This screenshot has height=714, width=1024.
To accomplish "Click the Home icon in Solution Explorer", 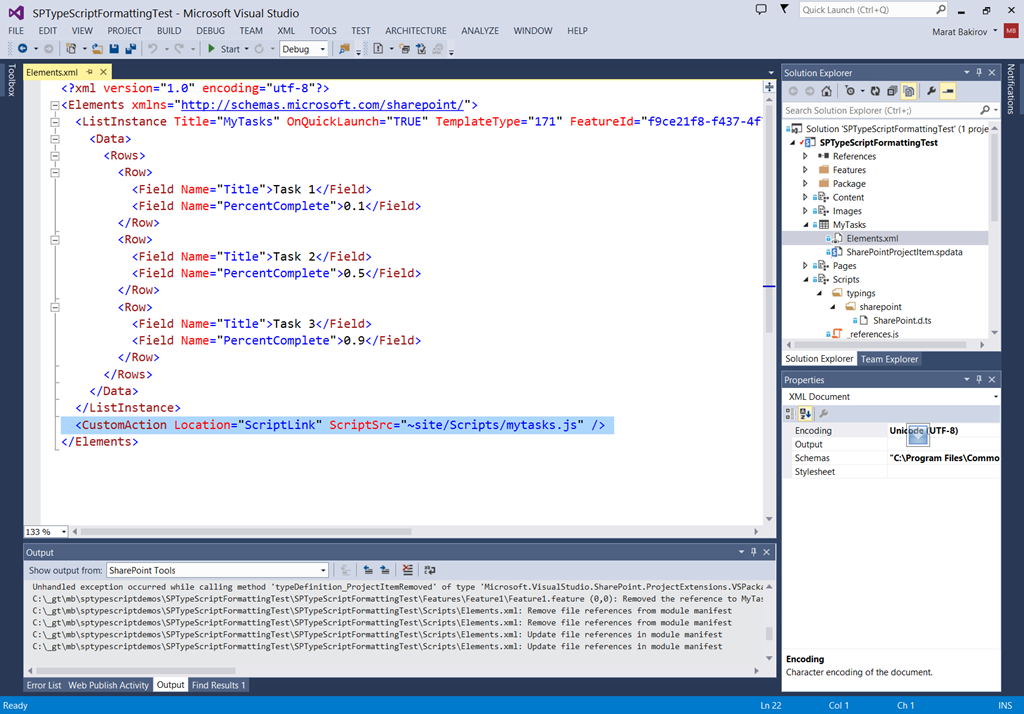I will (827, 91).
